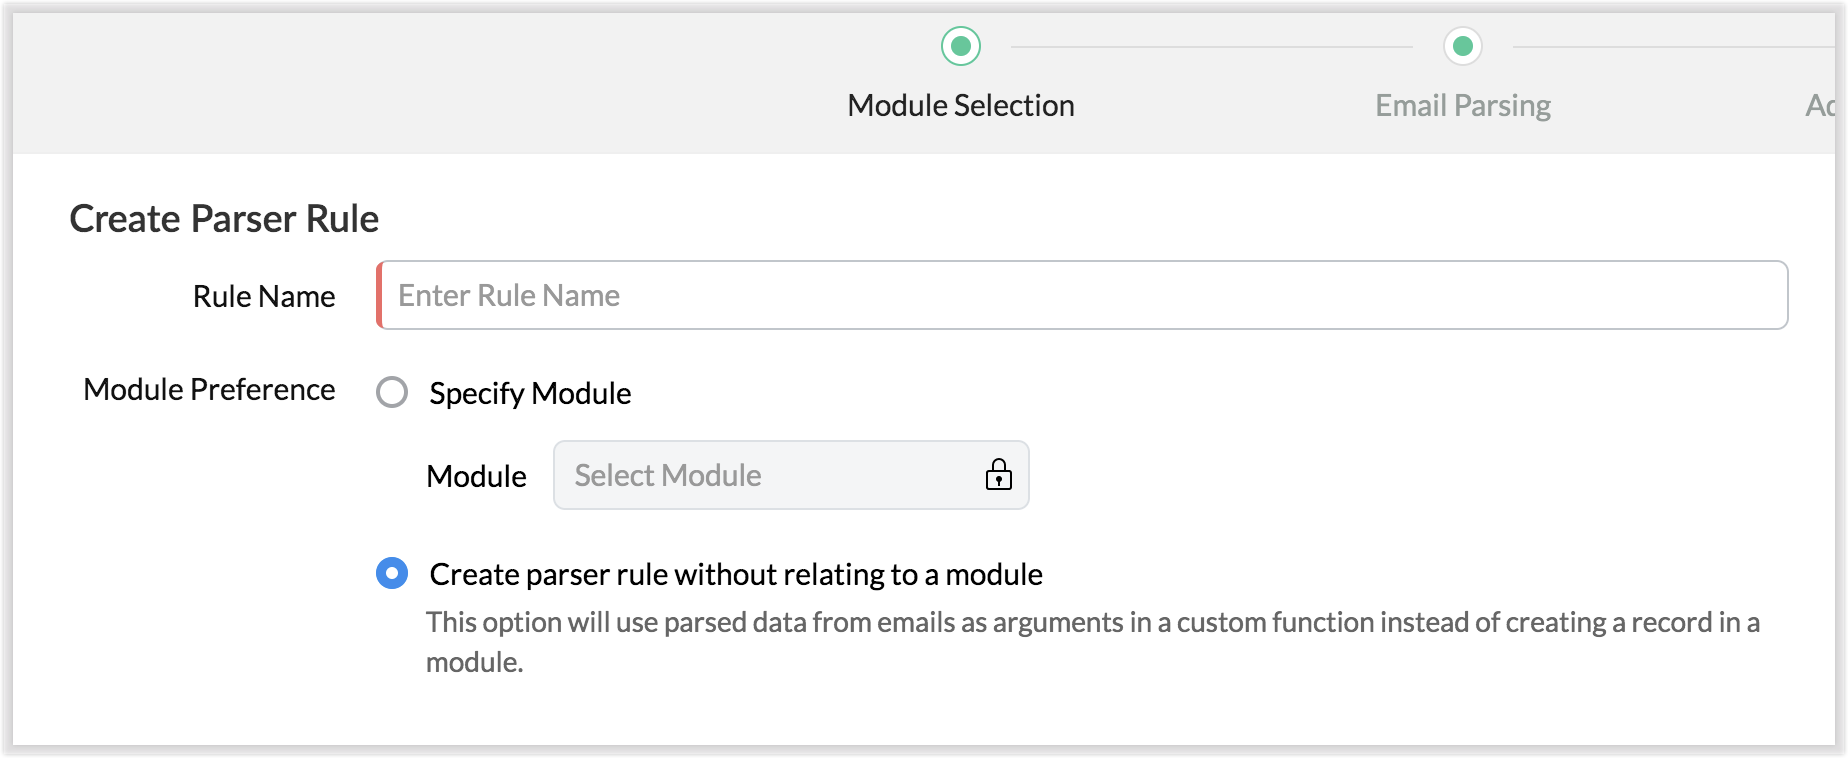Click the lock icon in Module field
1848x758 pixels.
(998, 475)
